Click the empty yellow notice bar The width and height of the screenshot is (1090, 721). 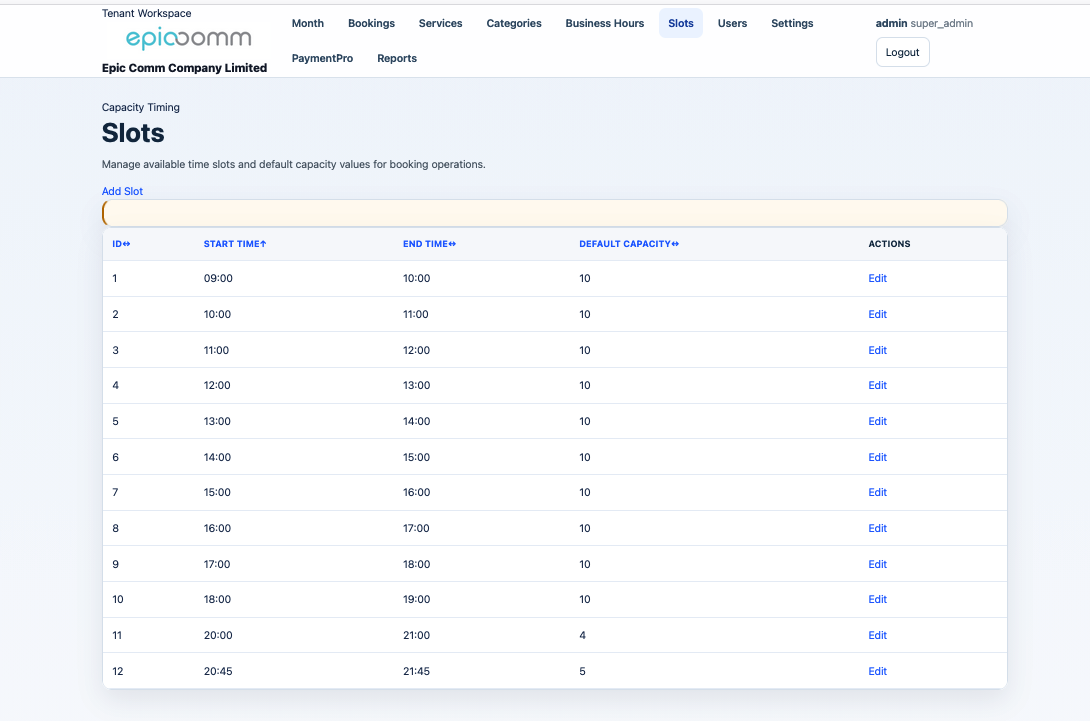pos(554,213)
